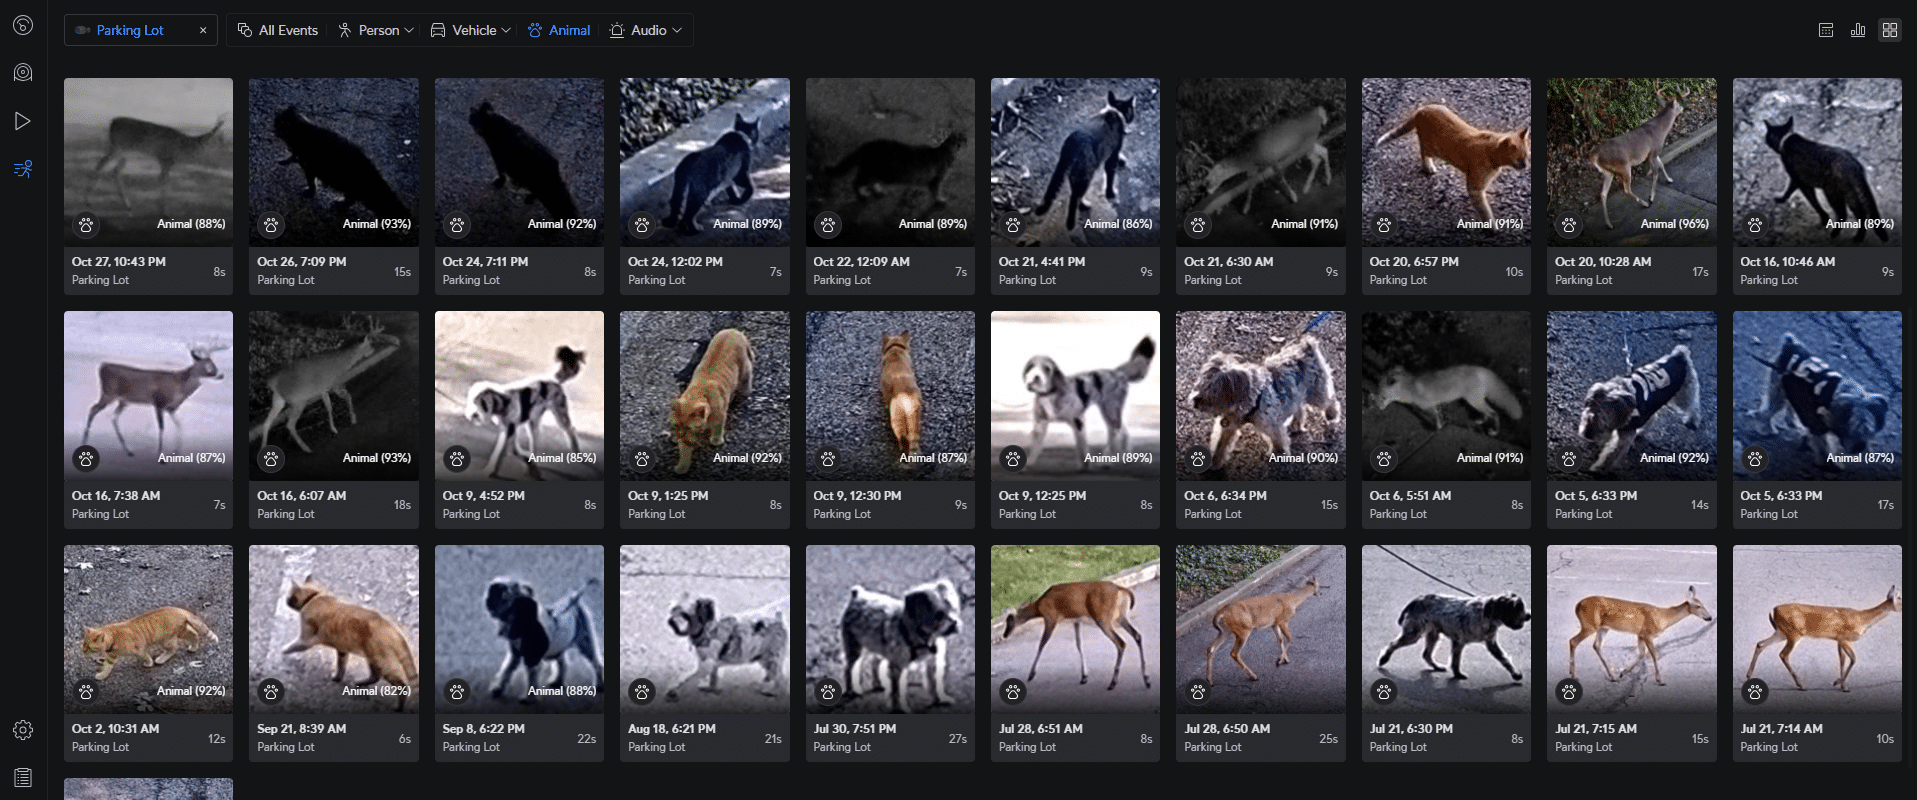Open the Aug 18, 6:21 PM event thumbnail
This screenshot has height=800, width=1917.
point(705,629)
